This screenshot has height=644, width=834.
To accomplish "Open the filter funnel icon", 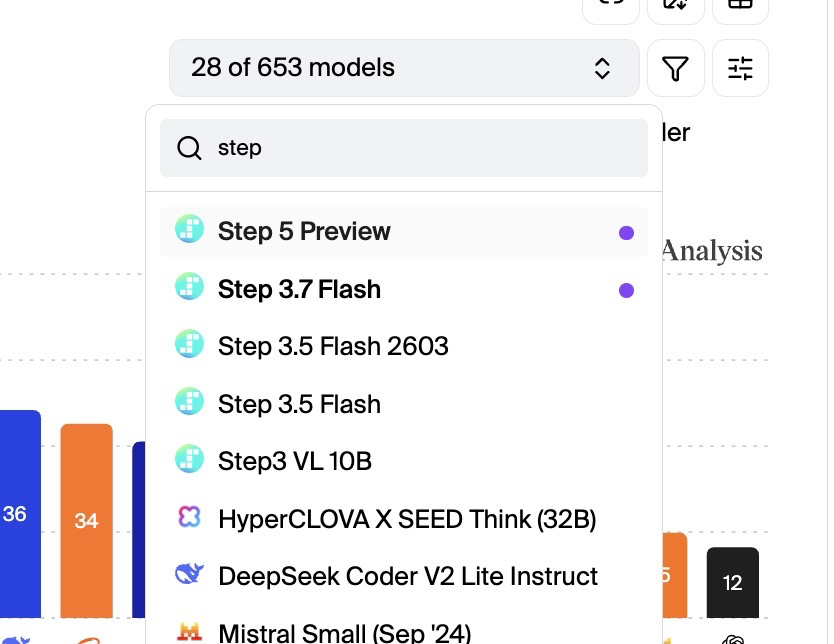I will pos(675,68).
